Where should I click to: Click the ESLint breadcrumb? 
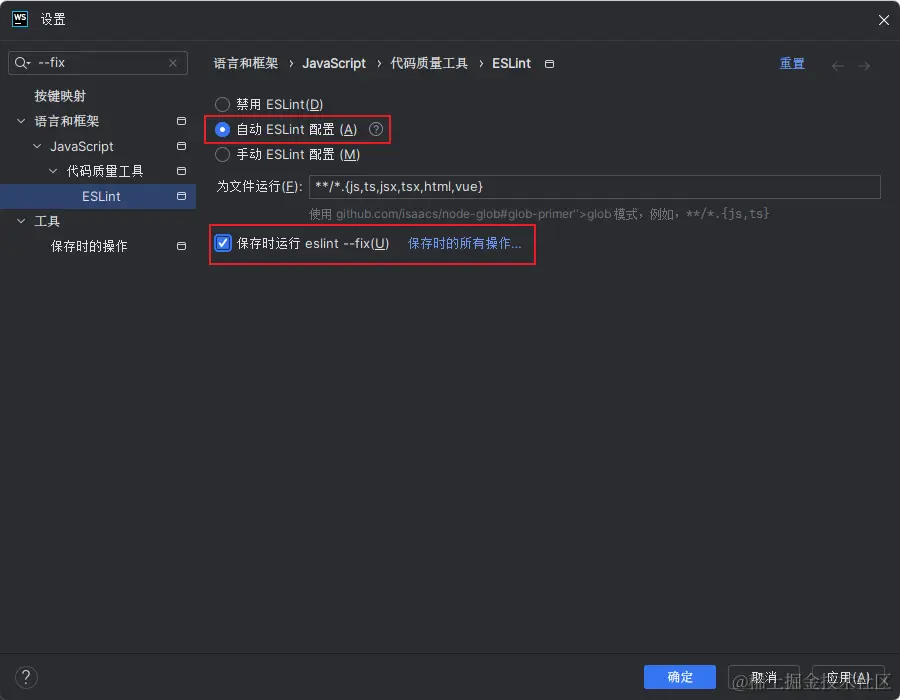coord(511,63)
